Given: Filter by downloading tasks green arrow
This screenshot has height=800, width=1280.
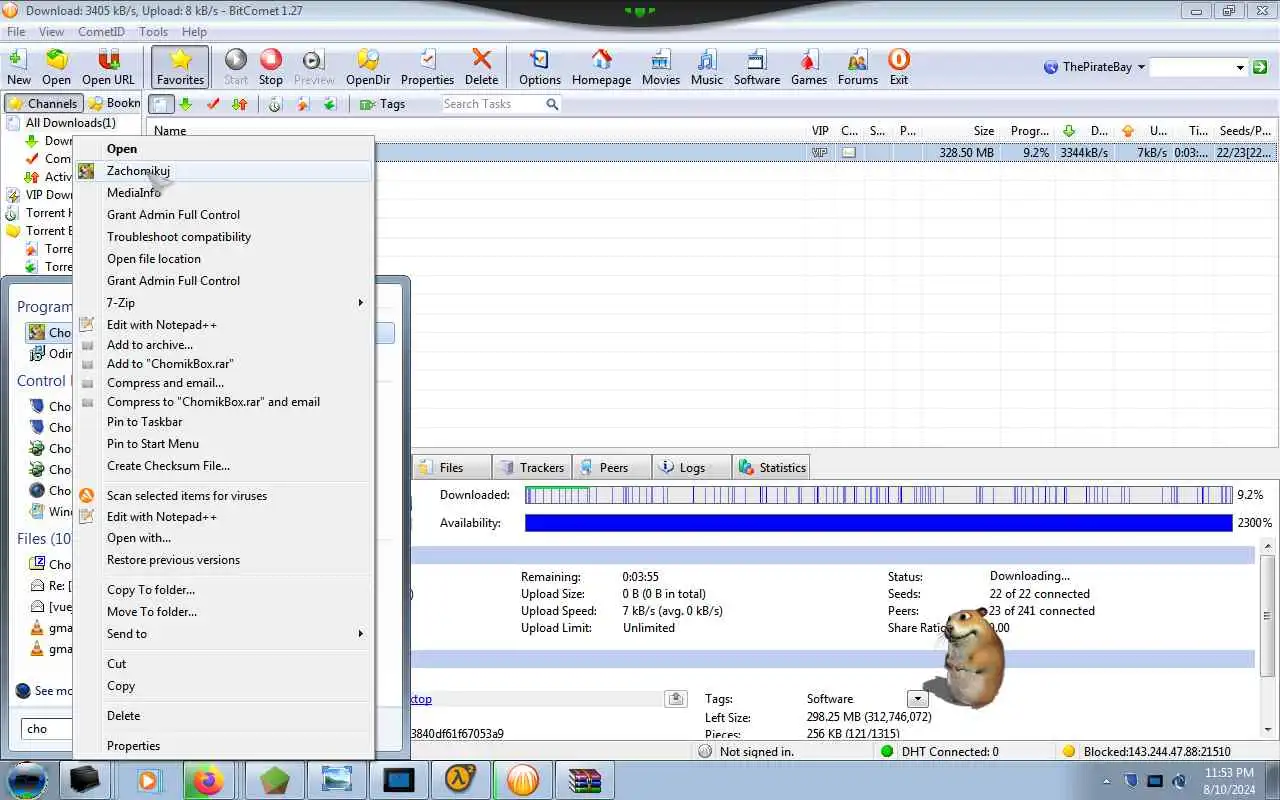Looking at the screenshot, I should (186, 104).
